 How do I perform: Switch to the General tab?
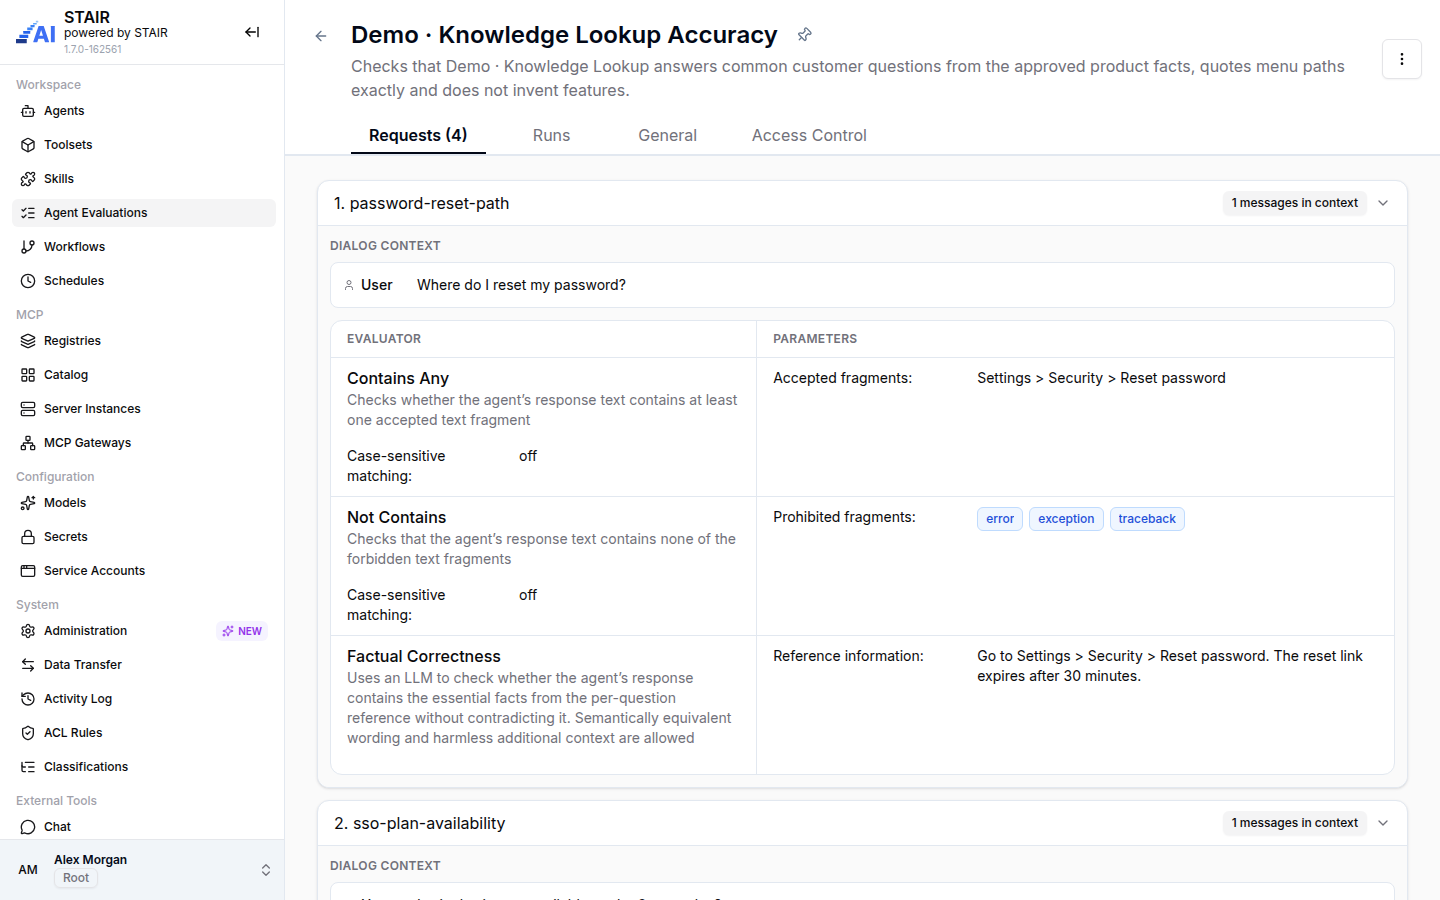(667, 135)
